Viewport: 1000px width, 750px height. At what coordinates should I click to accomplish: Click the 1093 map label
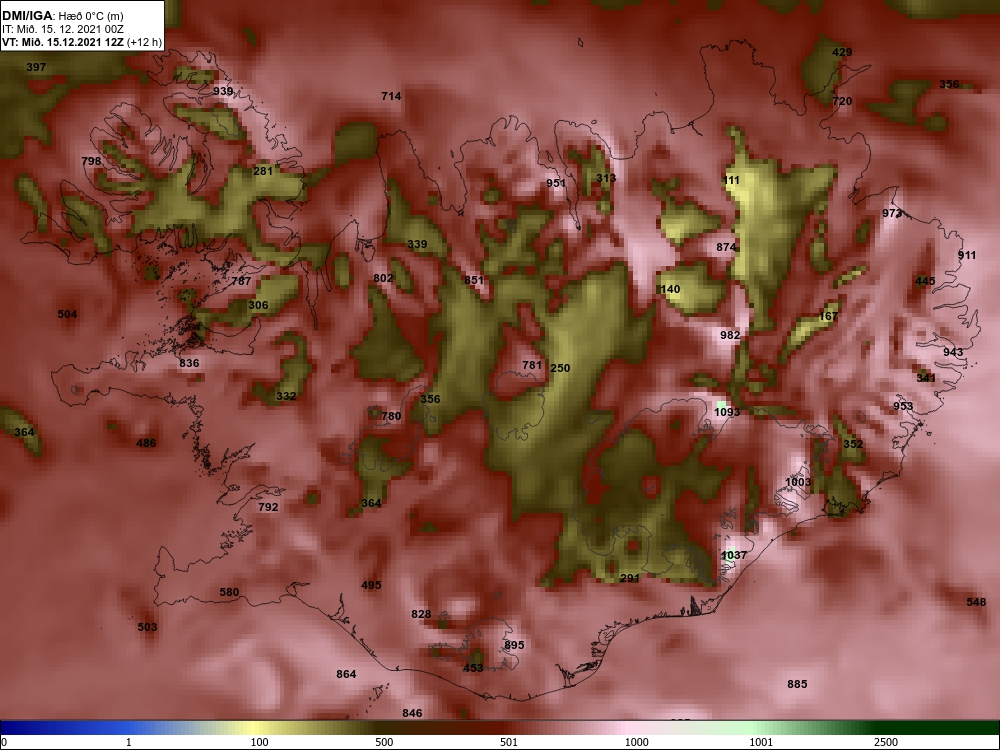pyautogui.click(x=727, y=413)
